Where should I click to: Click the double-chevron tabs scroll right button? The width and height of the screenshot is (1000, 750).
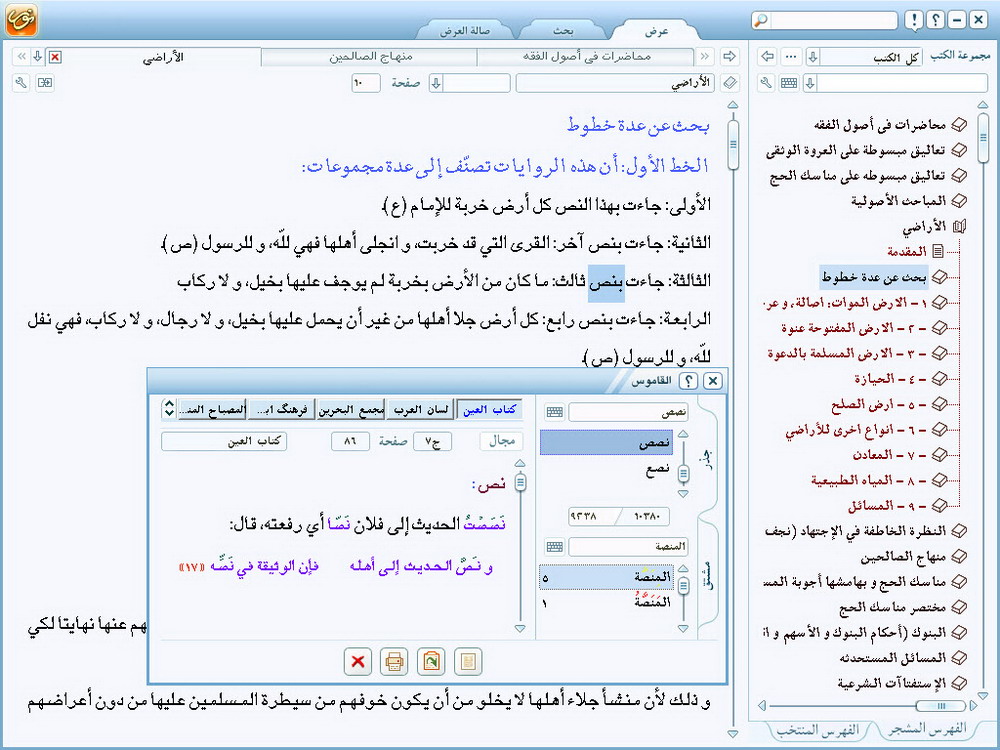point(704,57)
